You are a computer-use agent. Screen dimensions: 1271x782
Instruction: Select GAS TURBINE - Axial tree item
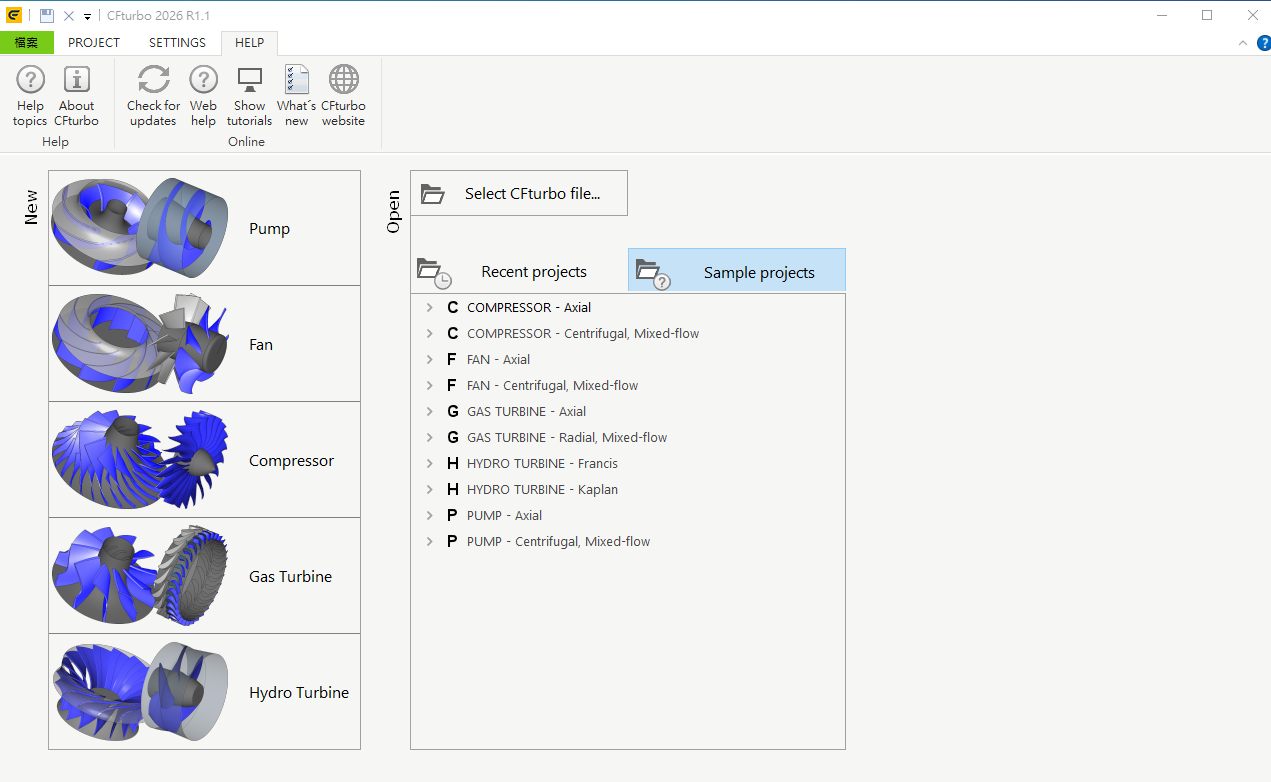[x=526, y=412]
